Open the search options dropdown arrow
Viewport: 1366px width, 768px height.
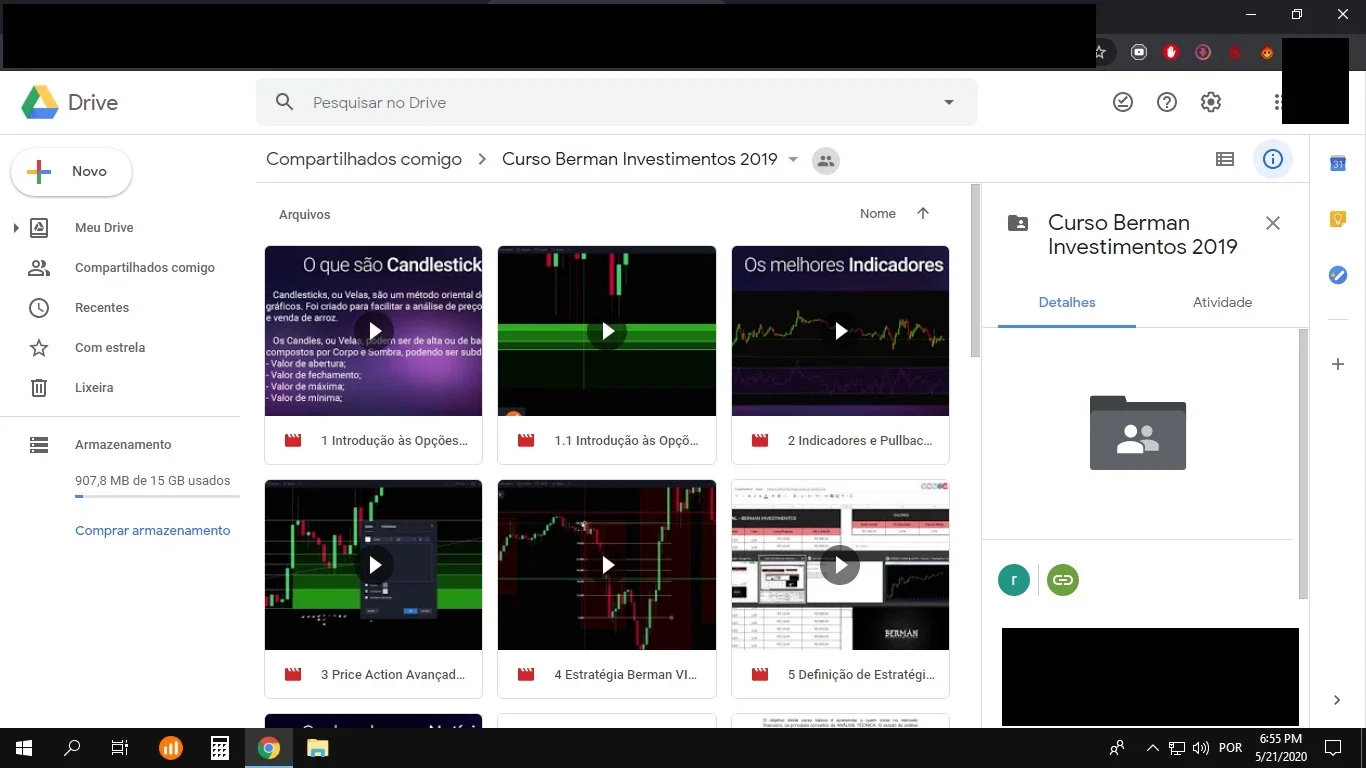[949, 102]
